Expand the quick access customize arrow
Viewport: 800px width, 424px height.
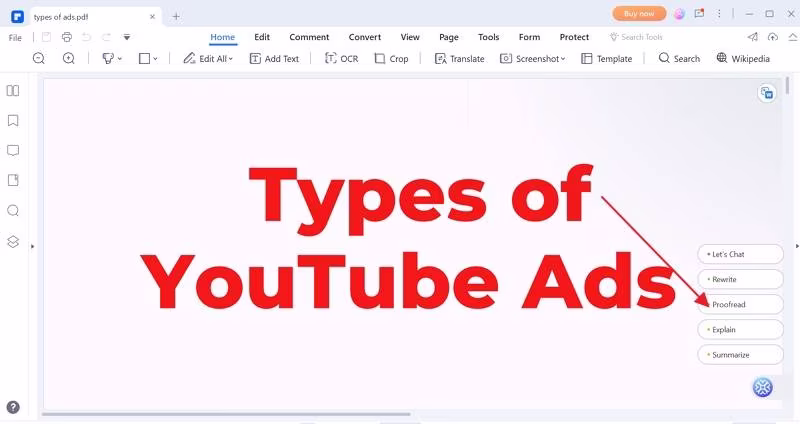coord(127,37)
